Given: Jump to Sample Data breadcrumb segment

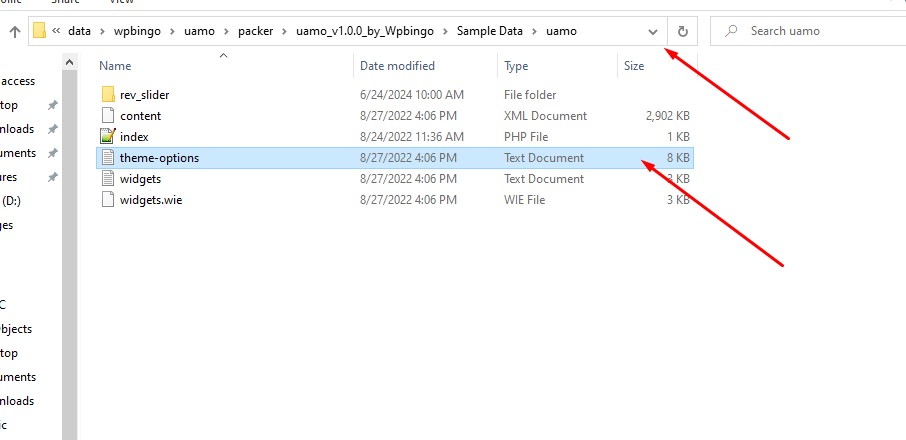Looking at the screenshot, I should coord(491,31).
